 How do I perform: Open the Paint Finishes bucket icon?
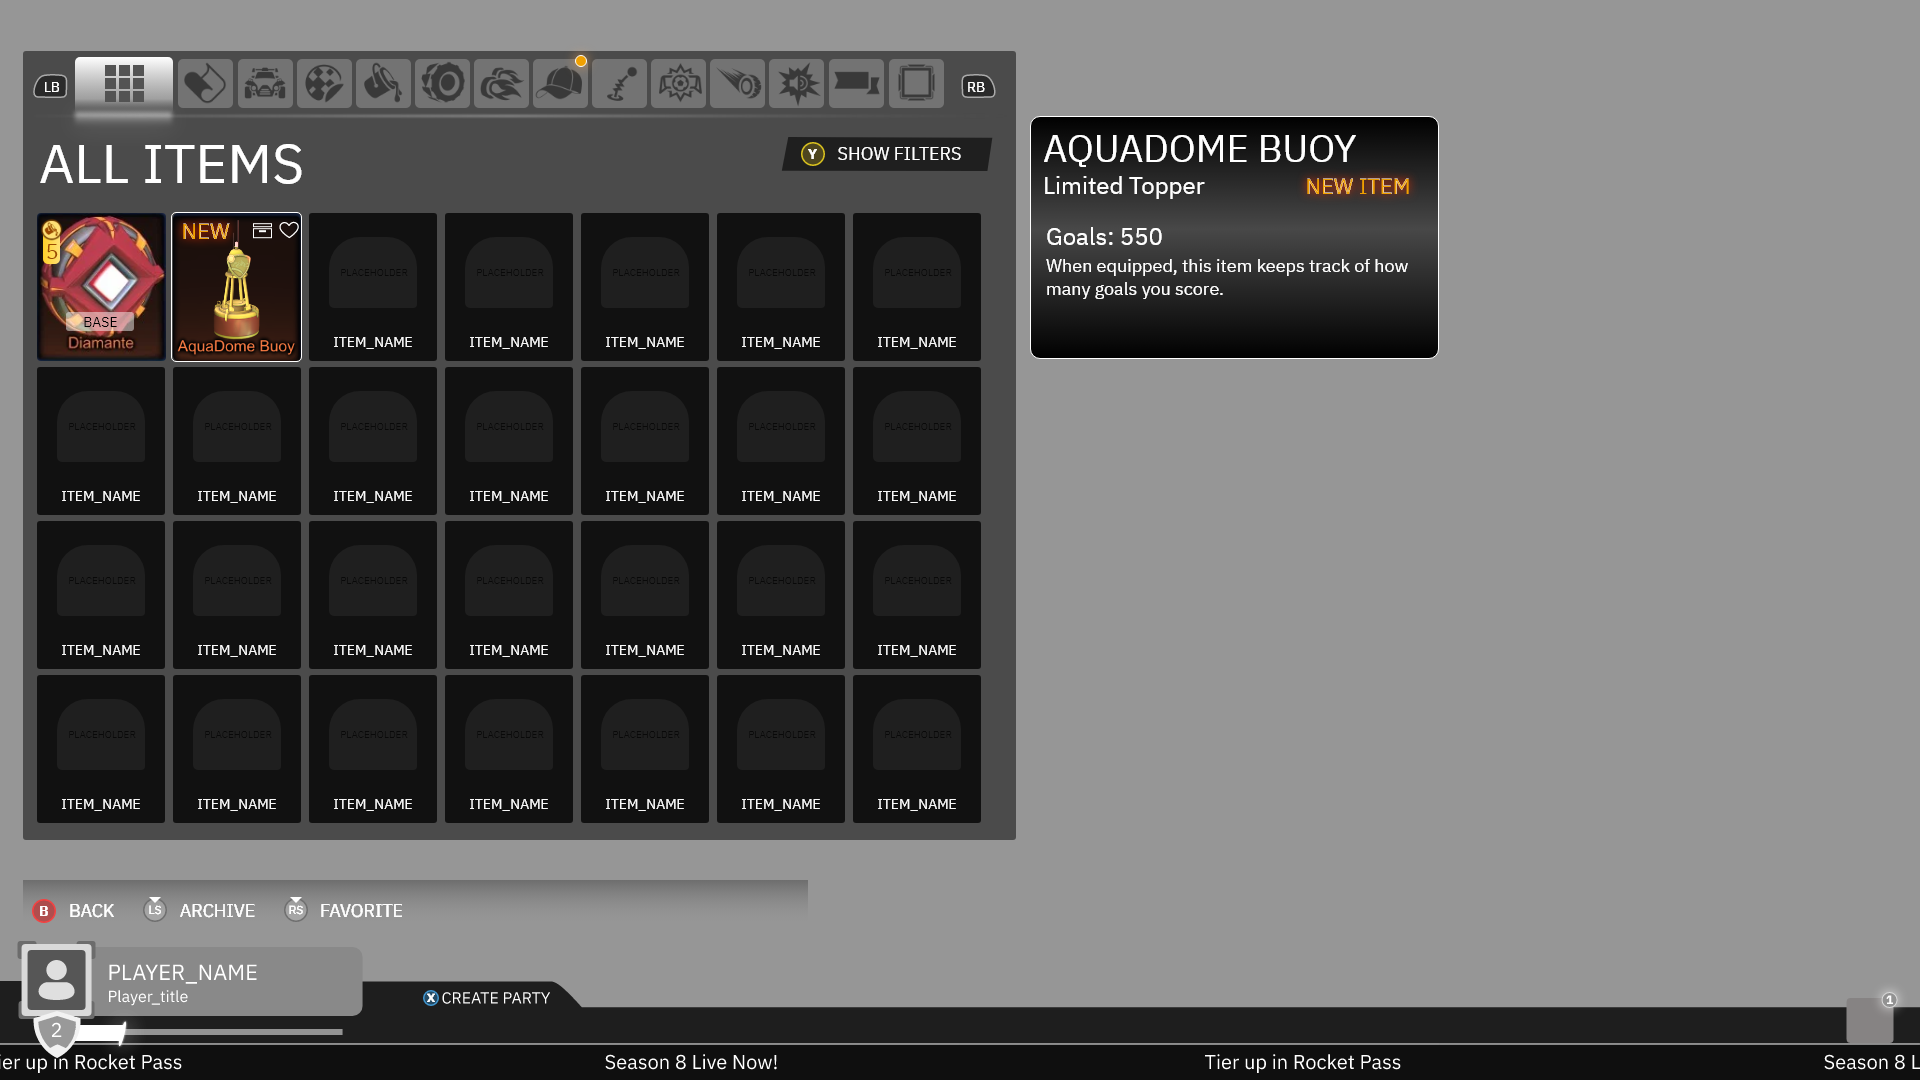383,84
